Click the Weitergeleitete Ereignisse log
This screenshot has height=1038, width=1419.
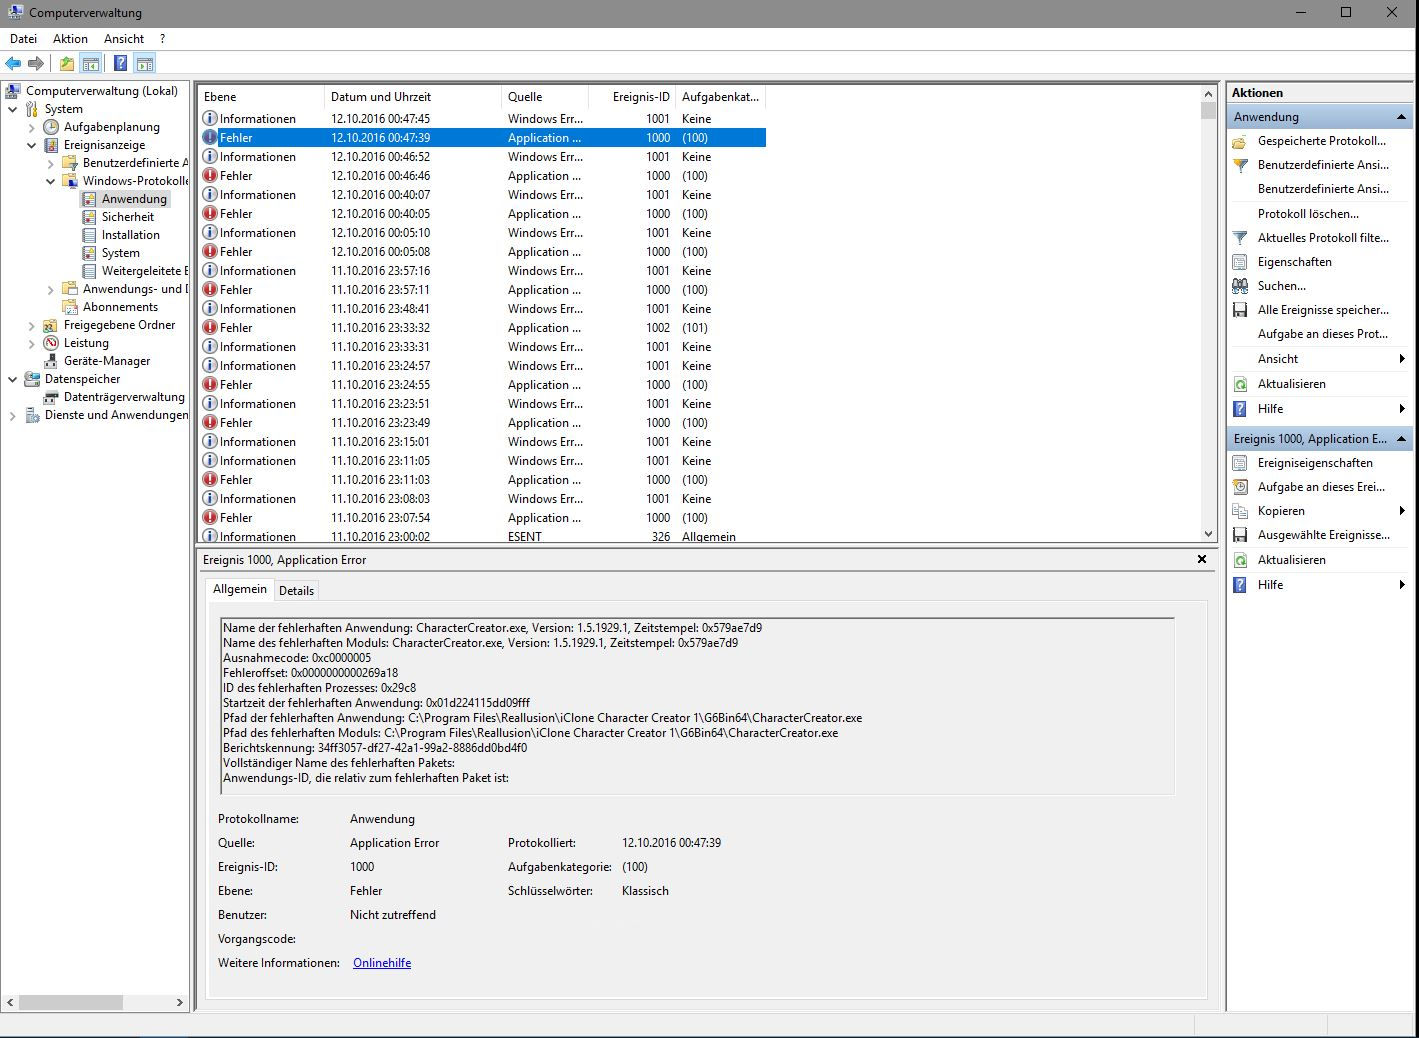[144, 271]
